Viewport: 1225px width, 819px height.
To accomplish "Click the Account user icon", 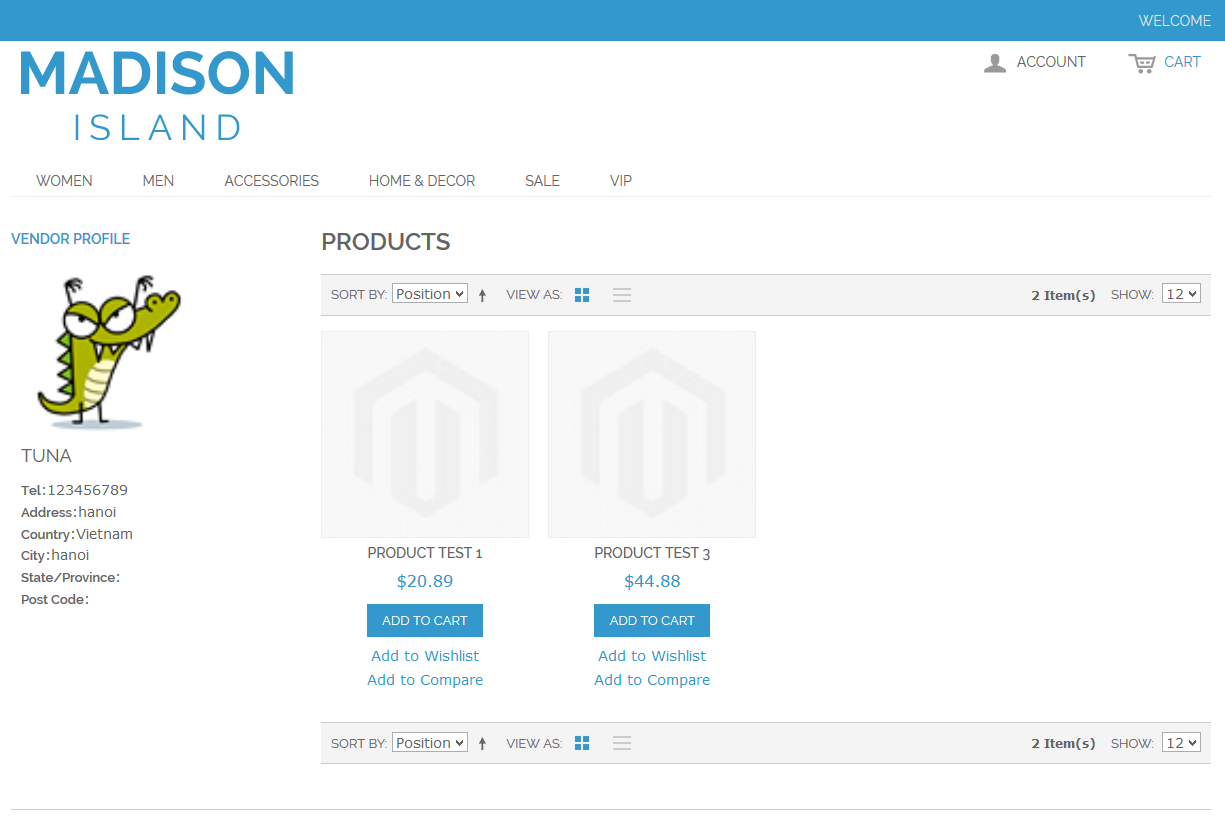I will point(995,63).
